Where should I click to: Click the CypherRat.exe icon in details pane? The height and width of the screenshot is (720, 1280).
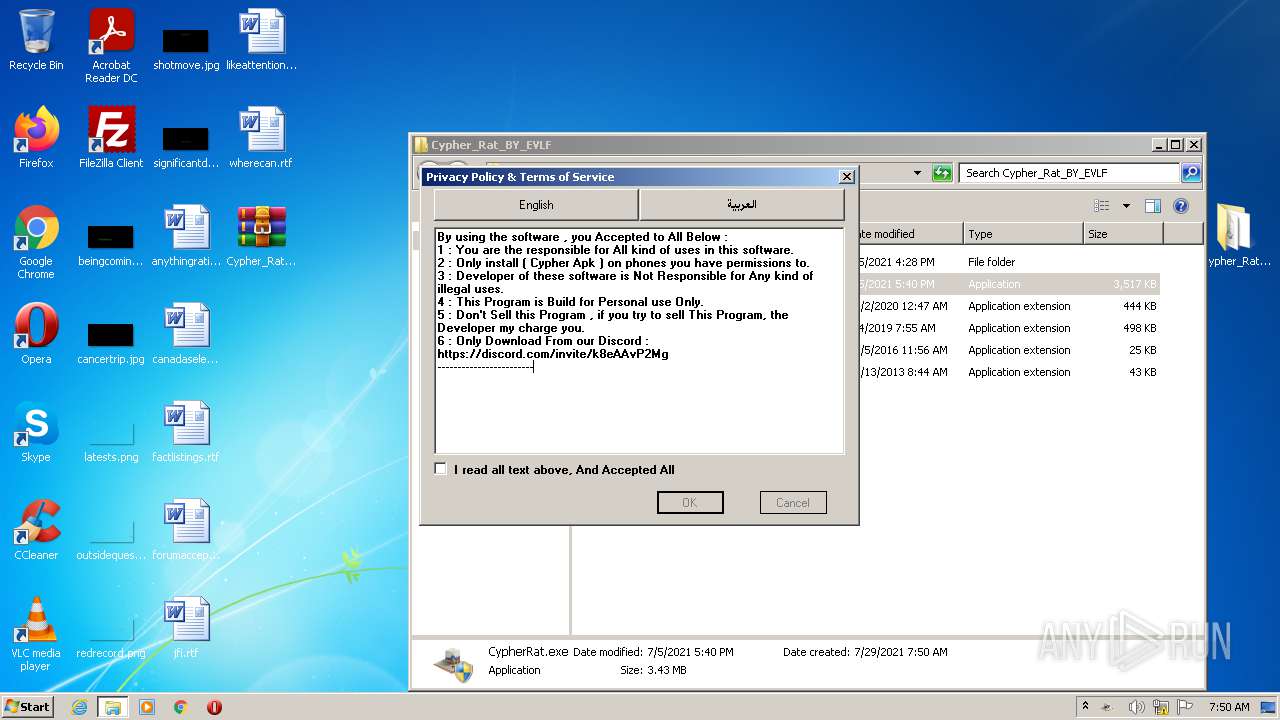[455, 662]
